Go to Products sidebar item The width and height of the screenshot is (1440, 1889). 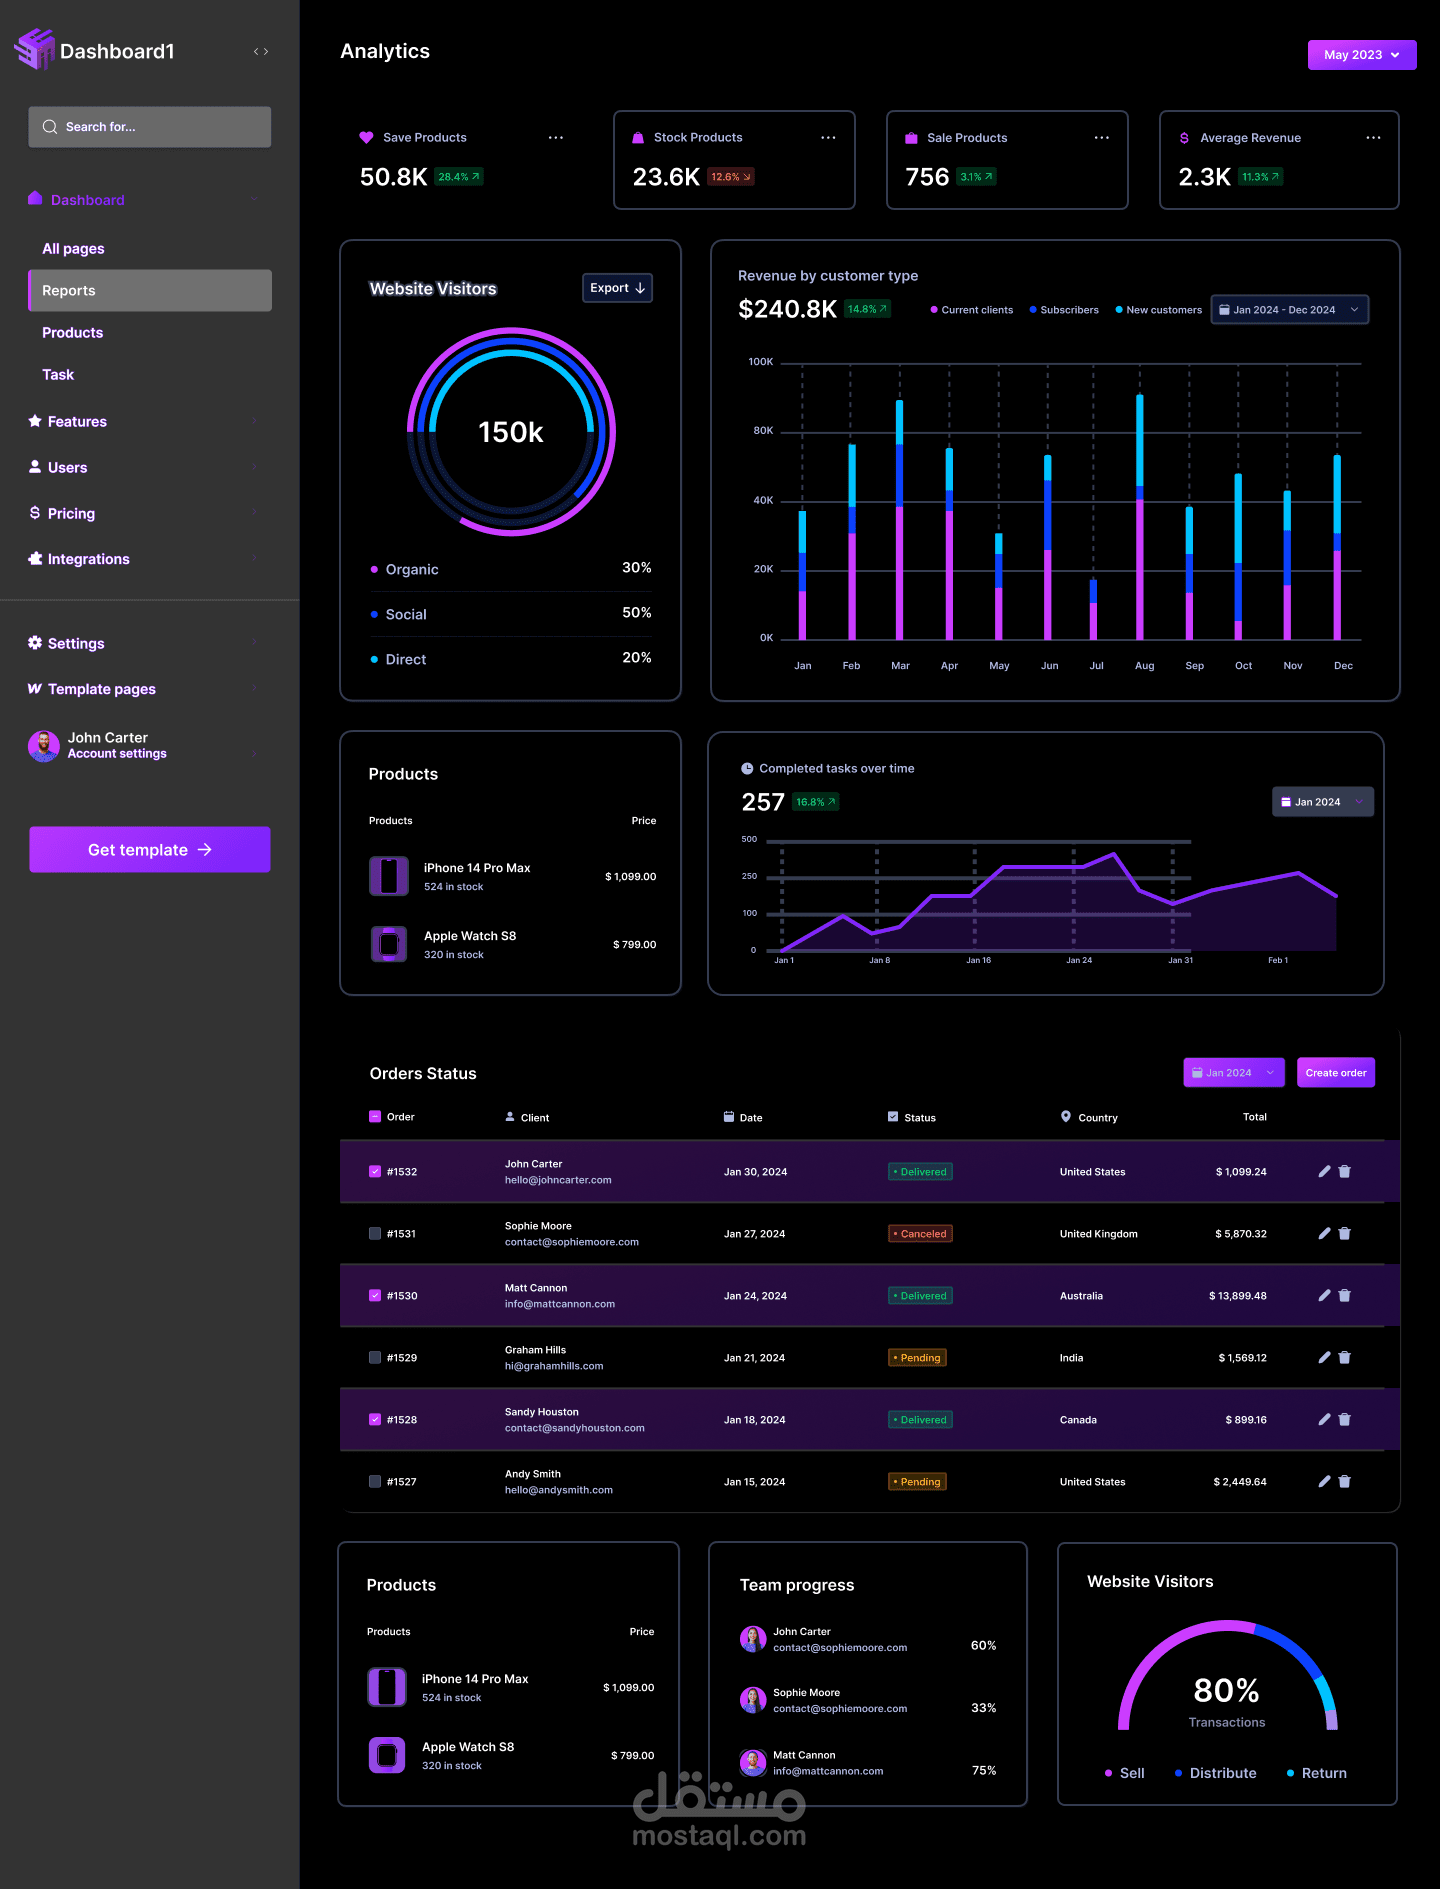[72, 332]
